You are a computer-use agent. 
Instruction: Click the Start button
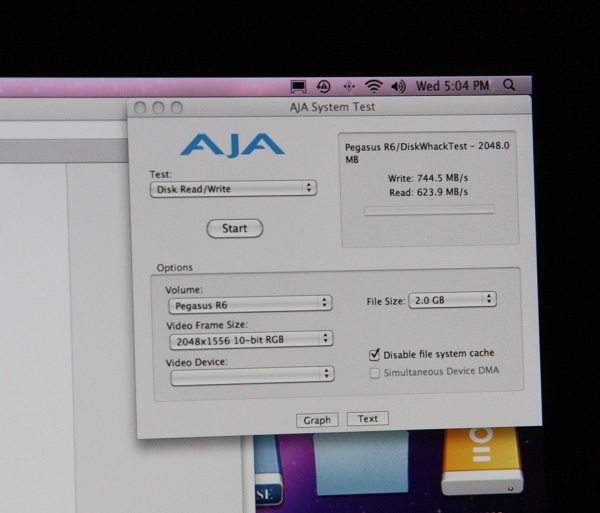pos(235,228)
